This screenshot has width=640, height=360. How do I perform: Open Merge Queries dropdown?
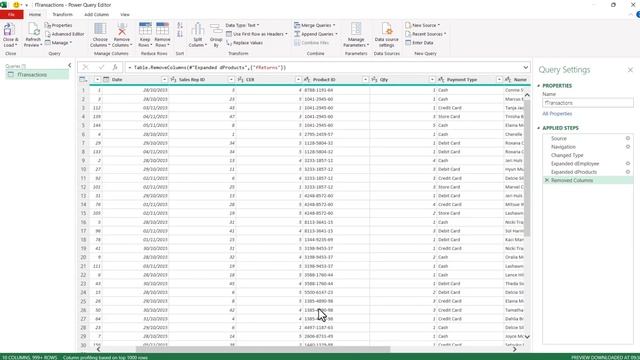coord(315,25)
